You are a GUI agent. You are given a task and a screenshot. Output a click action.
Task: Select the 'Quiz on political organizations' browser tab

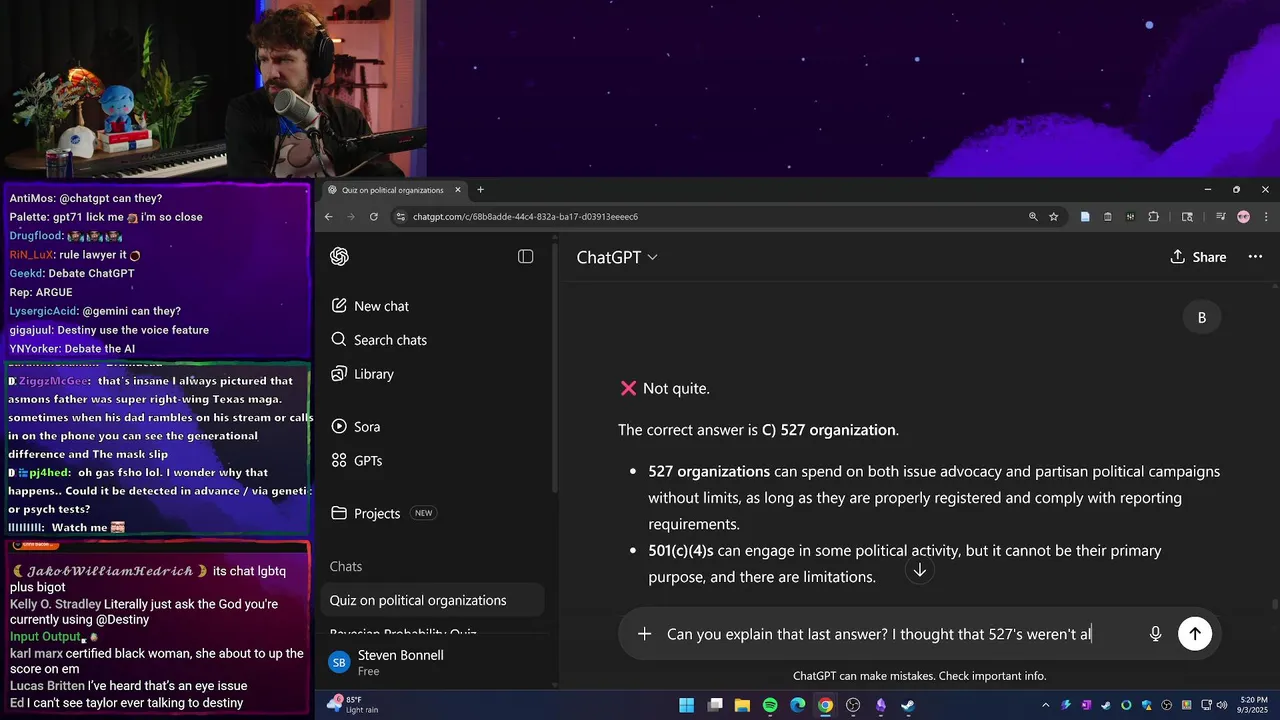click(x=393, y=190)
